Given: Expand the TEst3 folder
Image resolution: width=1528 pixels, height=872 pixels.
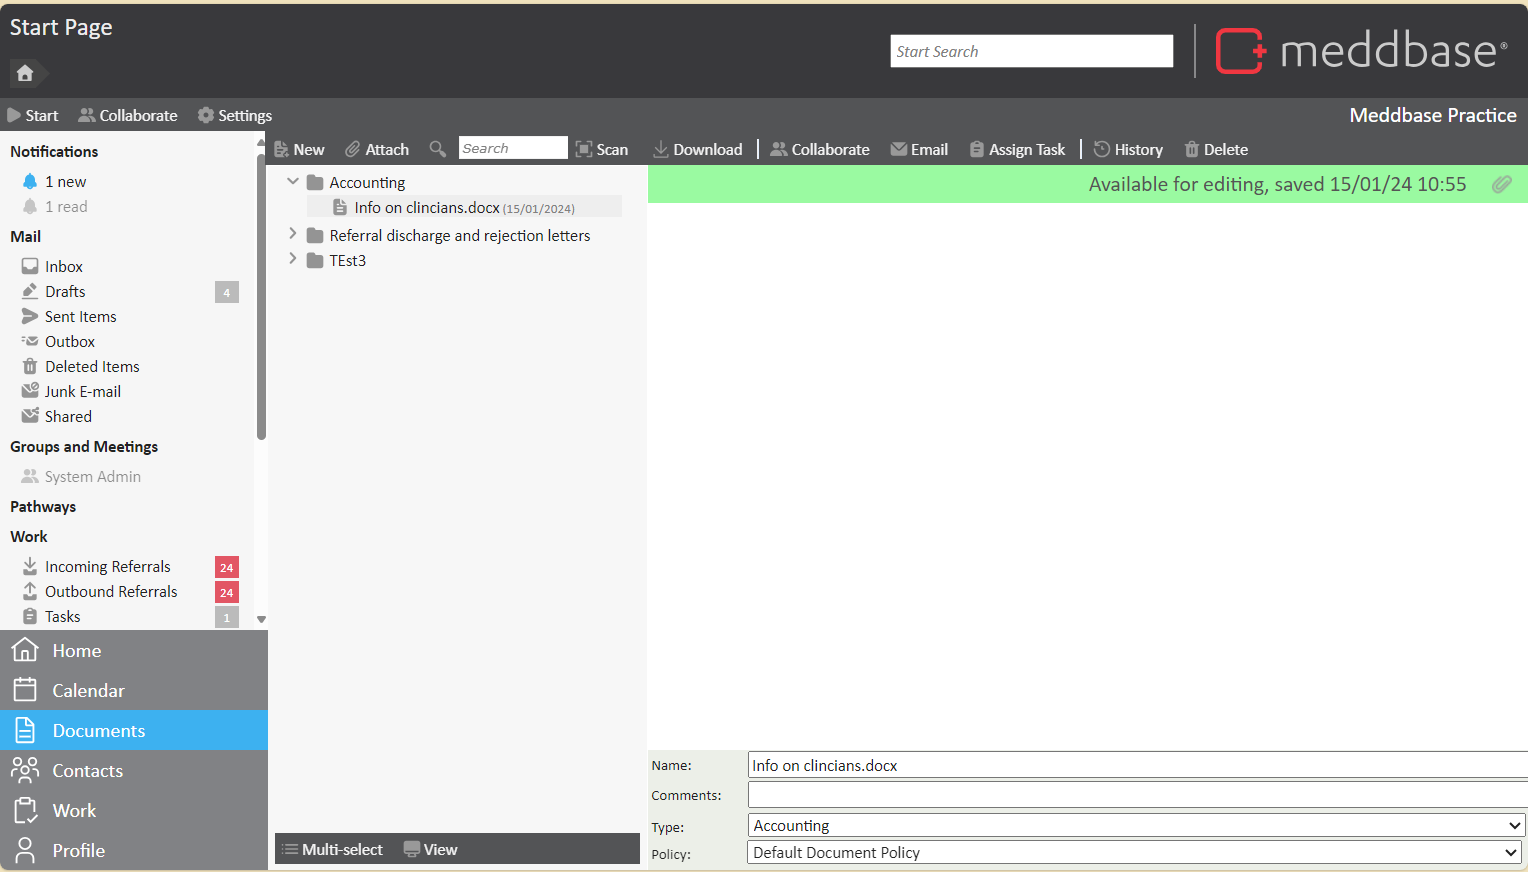Looking at the screenshot, I should pyautogui.click(x=293, y=259).
